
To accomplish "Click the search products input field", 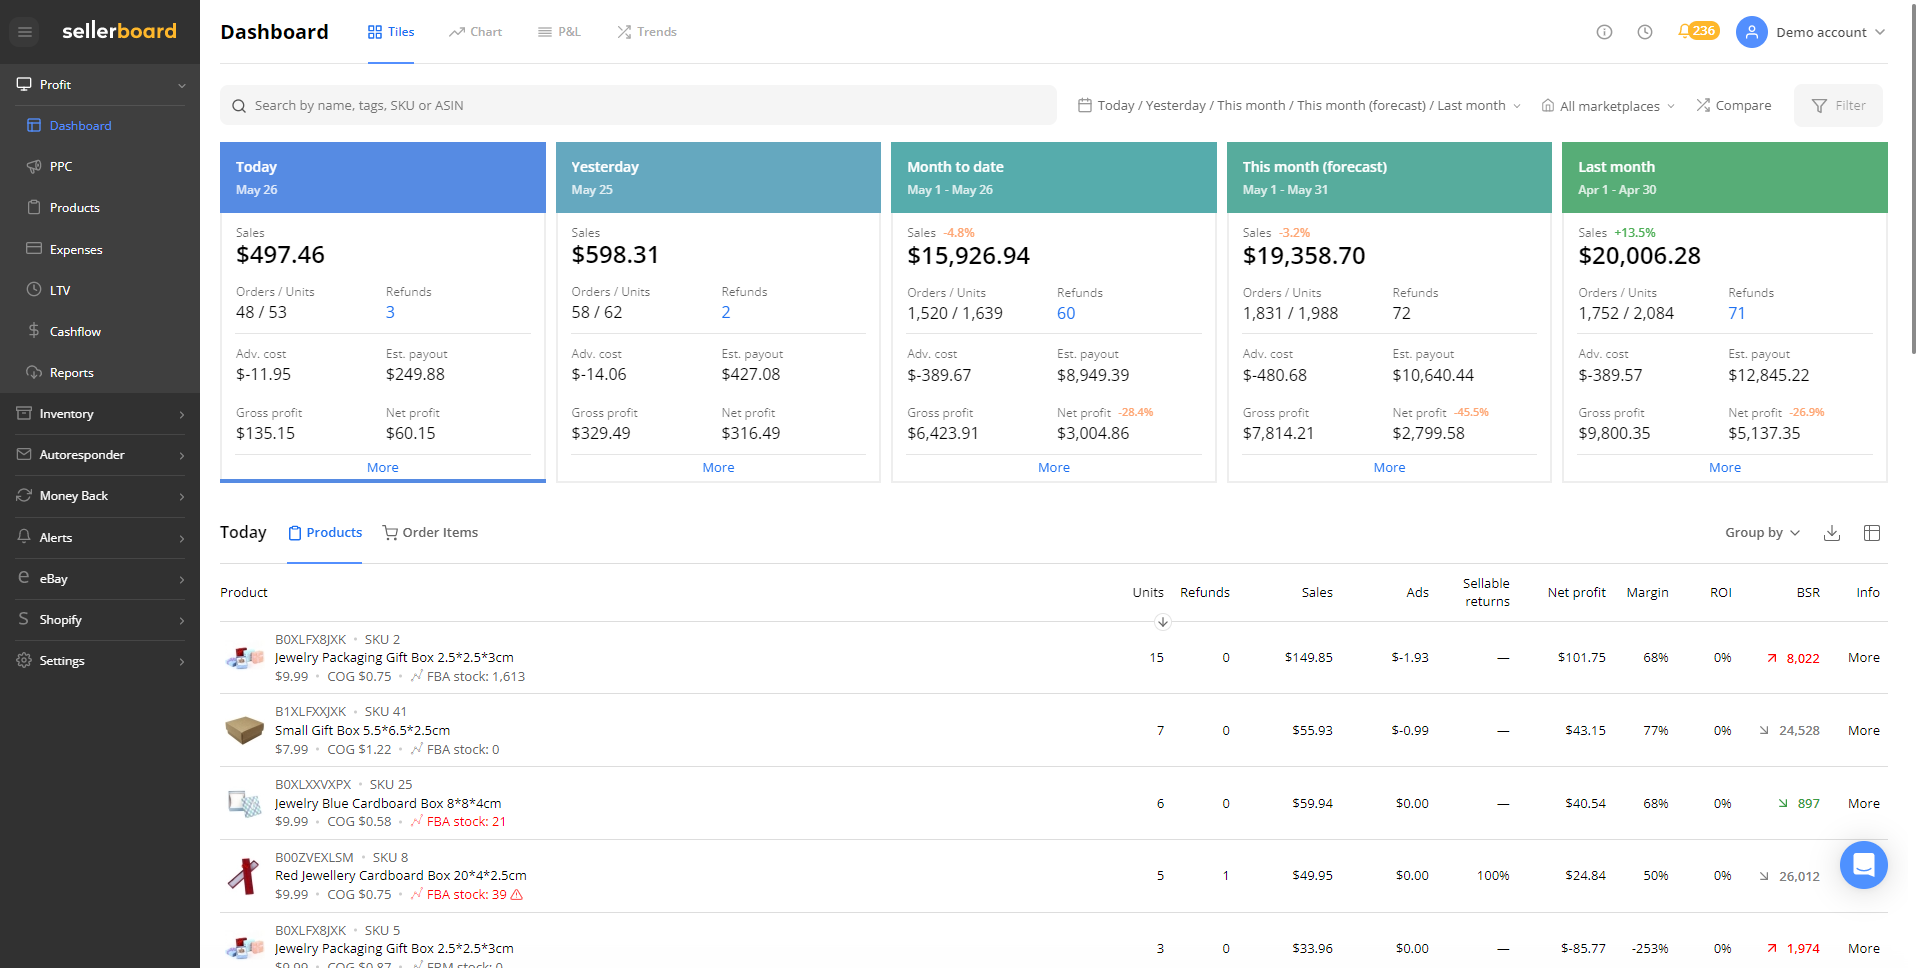I will point(638,105).
